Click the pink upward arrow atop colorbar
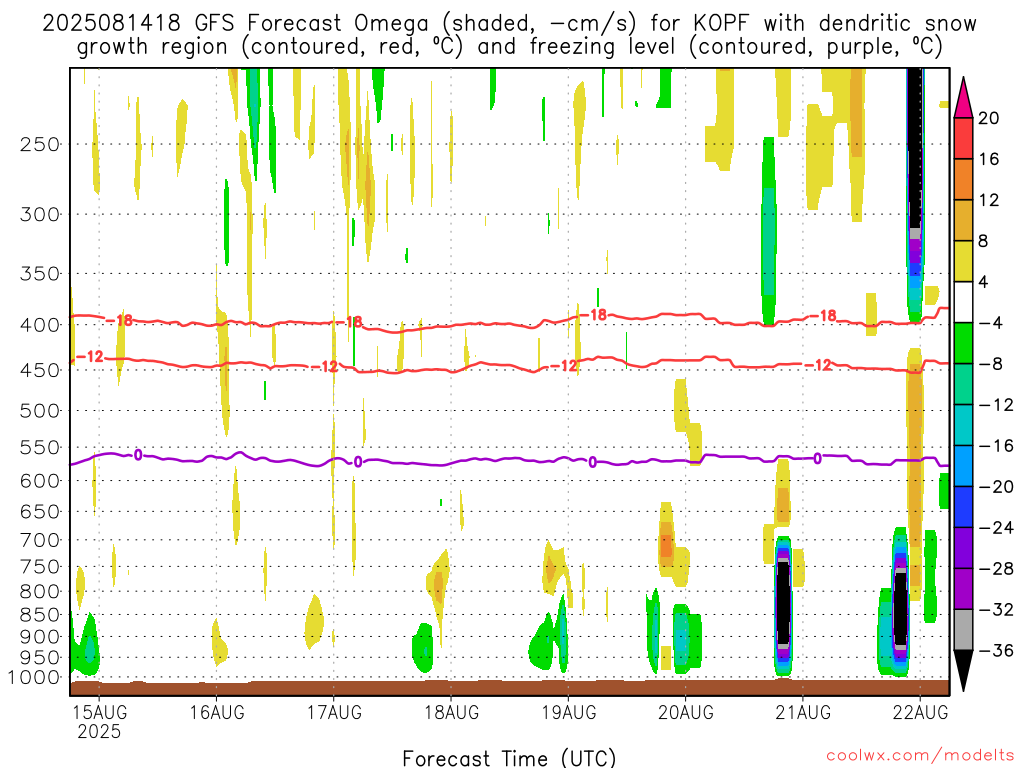 (963, 98)
